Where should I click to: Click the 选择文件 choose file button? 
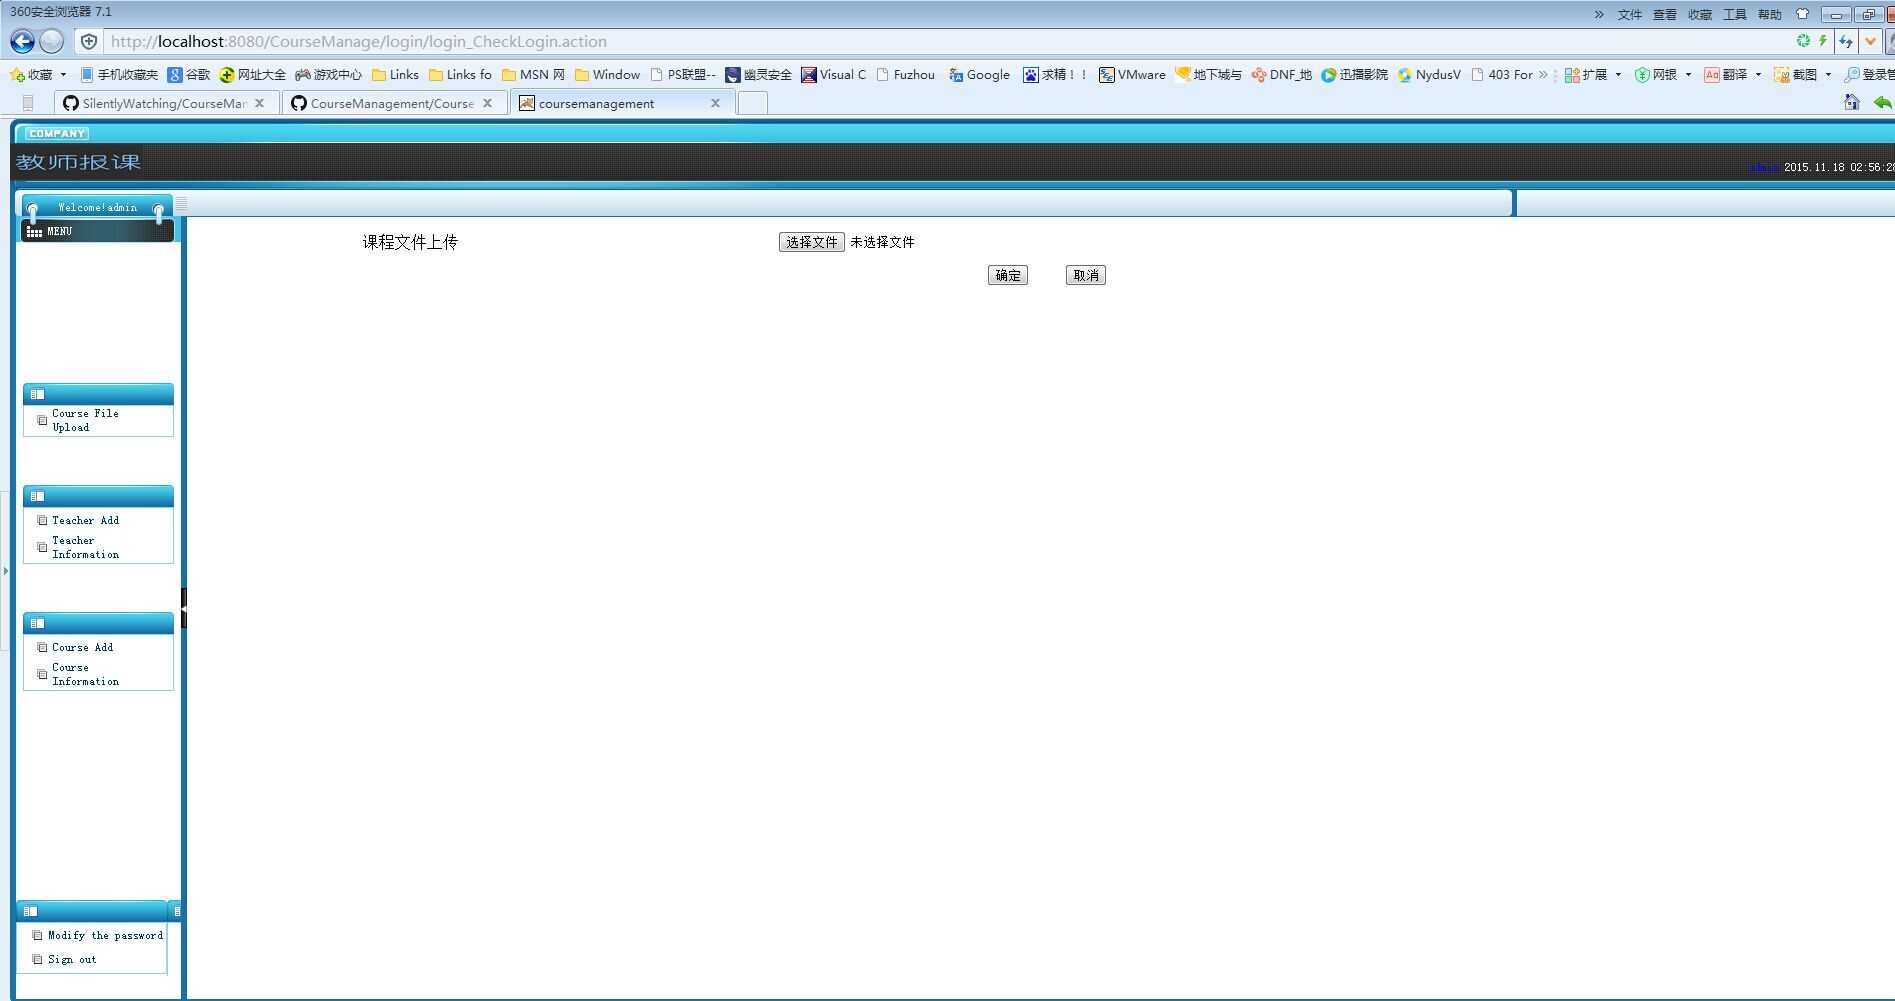click(x=812, y=242)
